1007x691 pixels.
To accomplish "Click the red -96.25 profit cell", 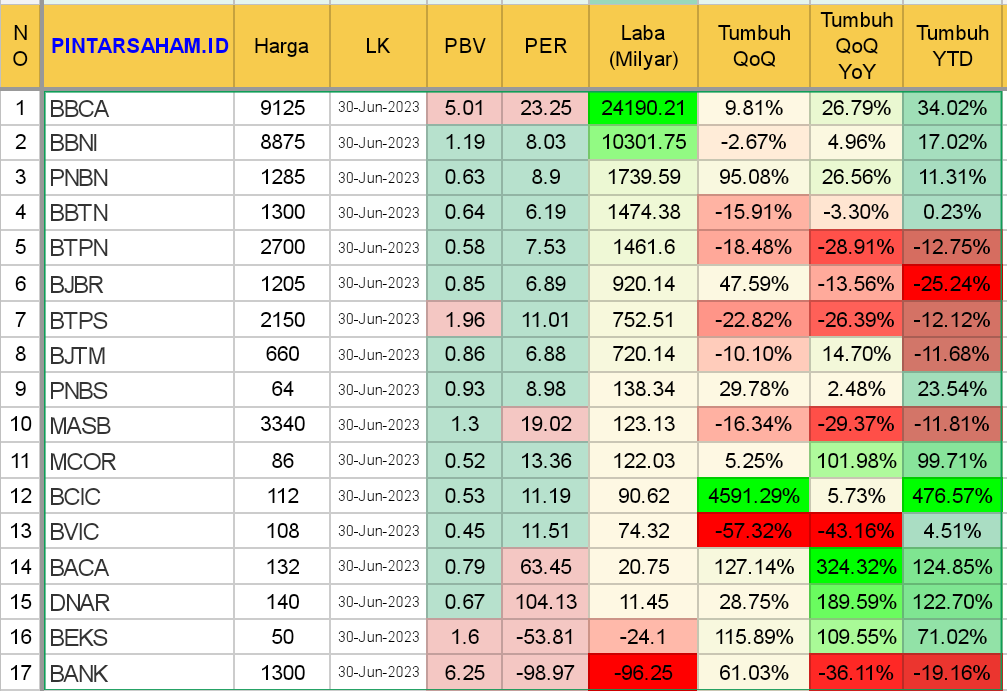I will point(643,673).
